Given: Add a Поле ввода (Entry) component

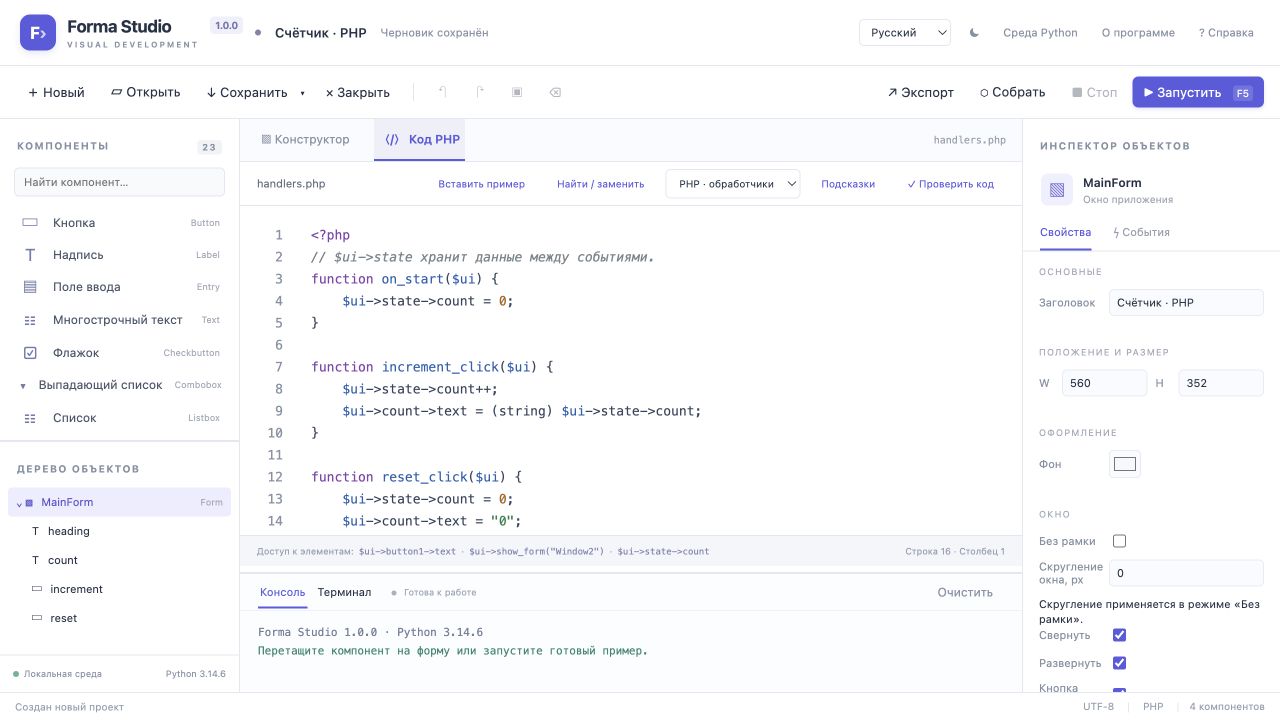Looking at the screenshot, I should tap(120, 287).
